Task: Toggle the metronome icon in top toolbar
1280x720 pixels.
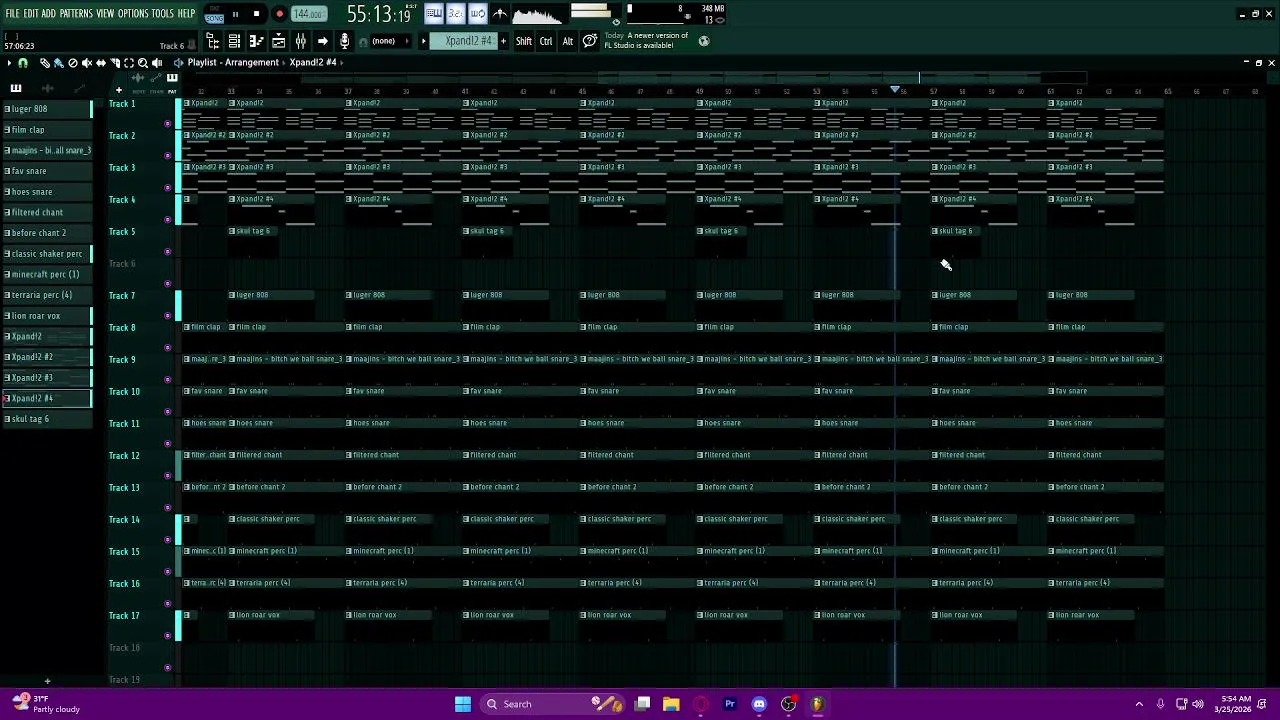Action: (500, 14)
